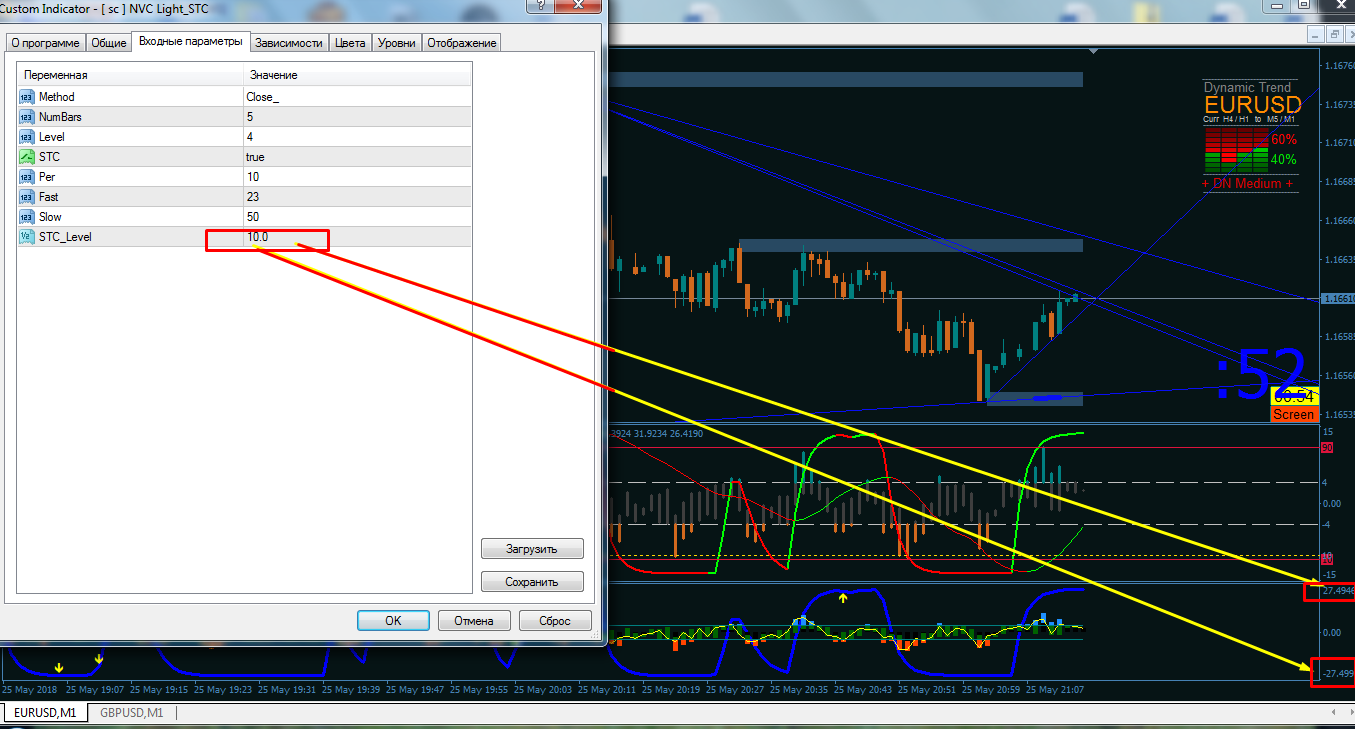
Task: Click the Dynamic Trend EURUSD heading
Action: 1252,98
